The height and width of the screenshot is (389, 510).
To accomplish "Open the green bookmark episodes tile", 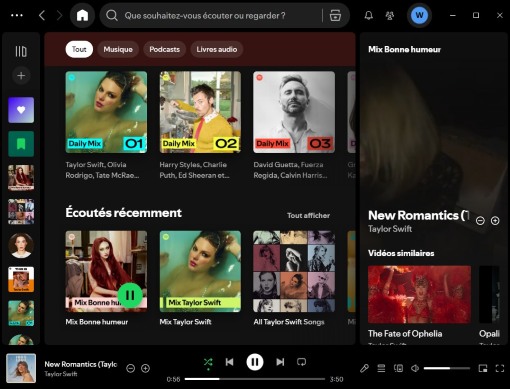I will pyautogui.click(x=21, y=144).
